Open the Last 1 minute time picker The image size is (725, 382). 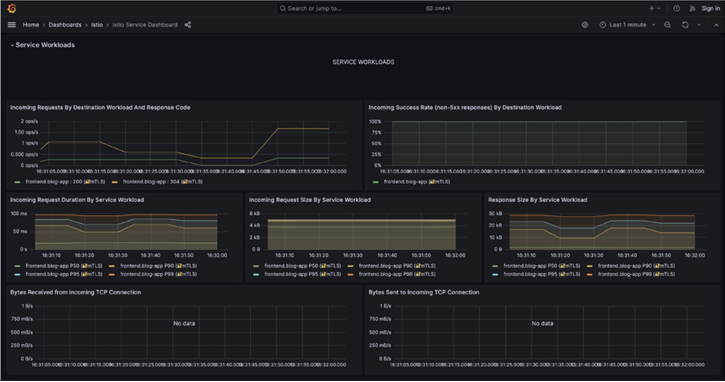[x=627, y=25]
